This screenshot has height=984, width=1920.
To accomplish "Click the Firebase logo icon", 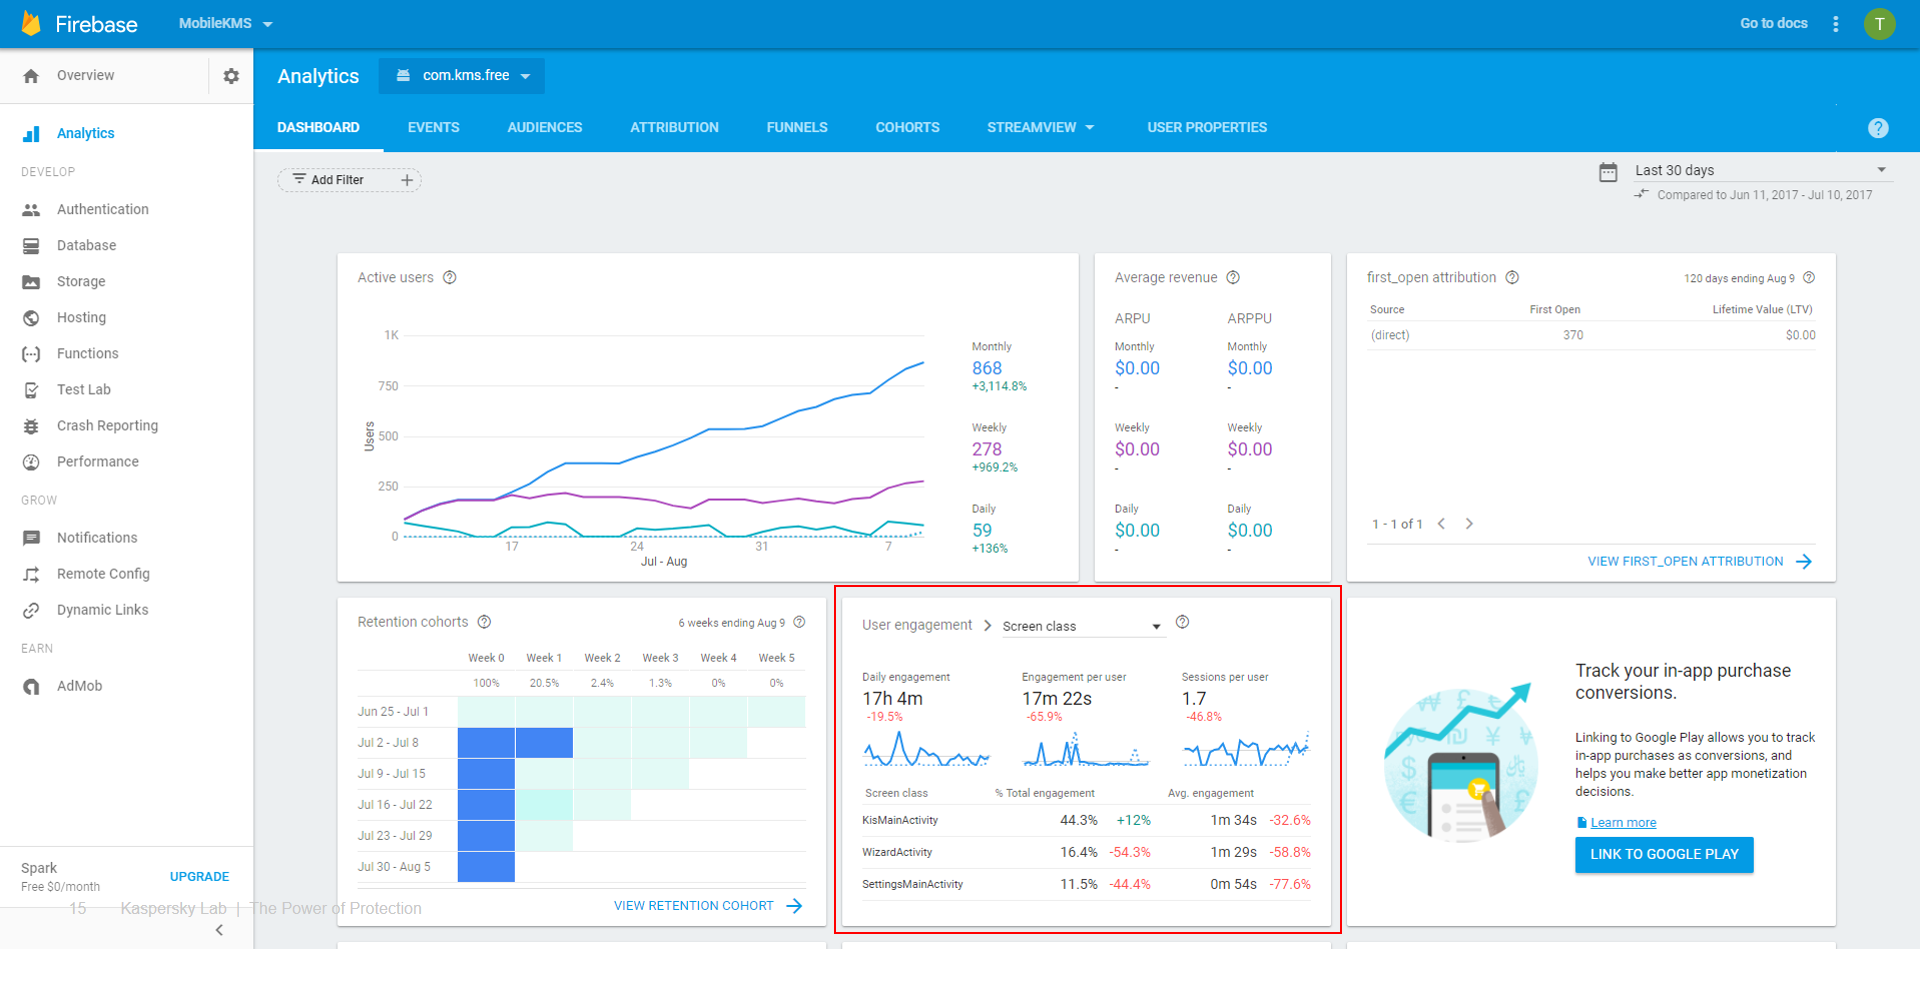I will (31, 23).
